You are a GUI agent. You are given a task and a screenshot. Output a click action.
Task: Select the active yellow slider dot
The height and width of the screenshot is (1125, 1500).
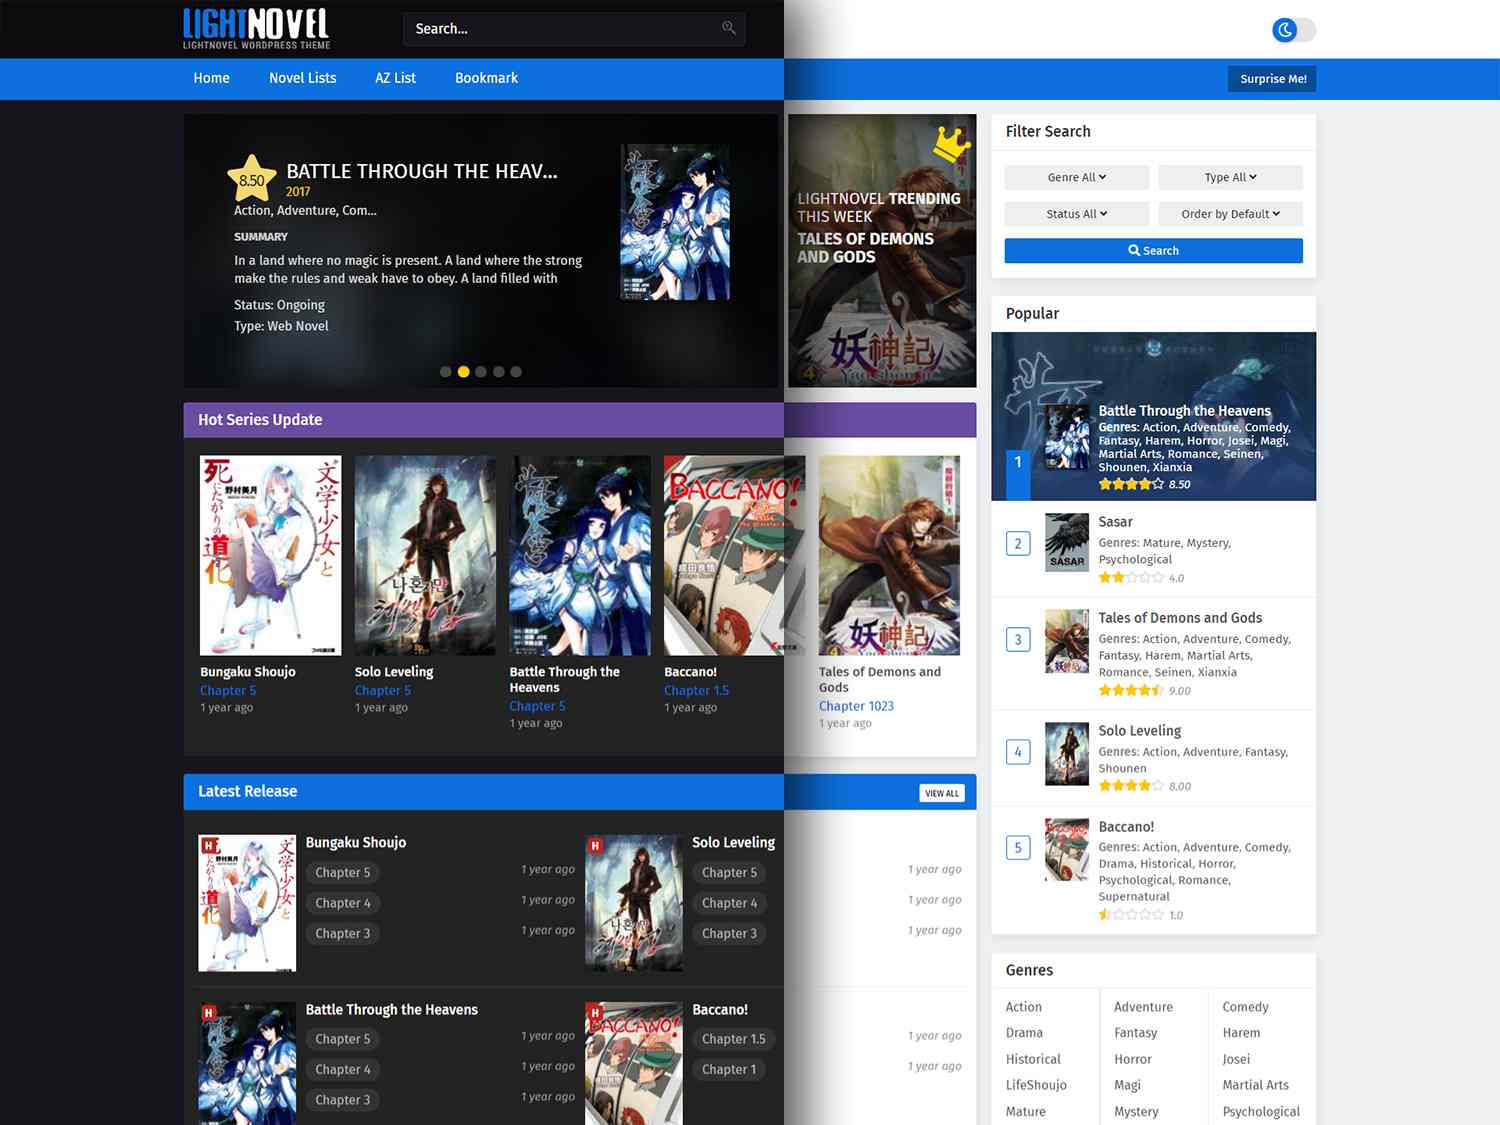[x=463, y=372]
